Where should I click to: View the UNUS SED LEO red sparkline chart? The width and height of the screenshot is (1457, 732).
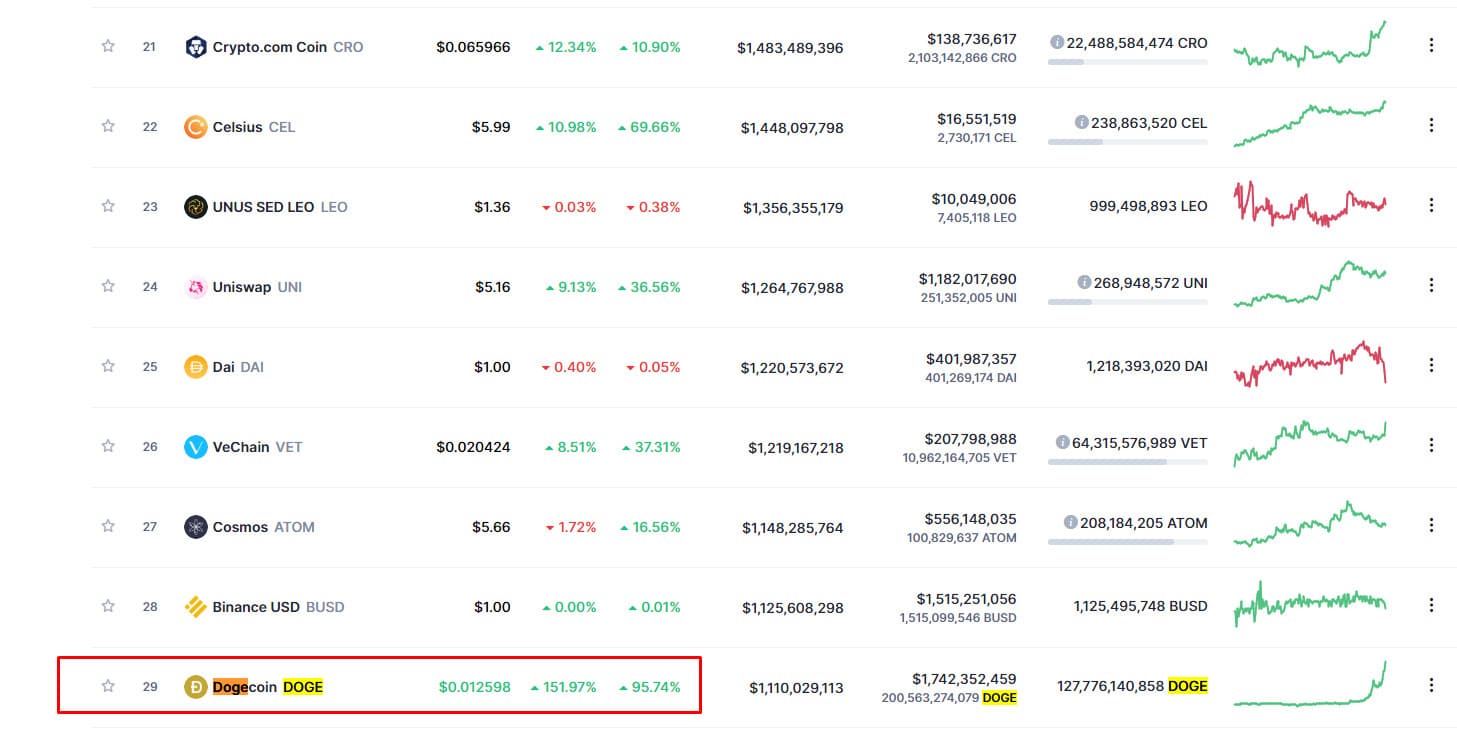[x=1310, y=204]
